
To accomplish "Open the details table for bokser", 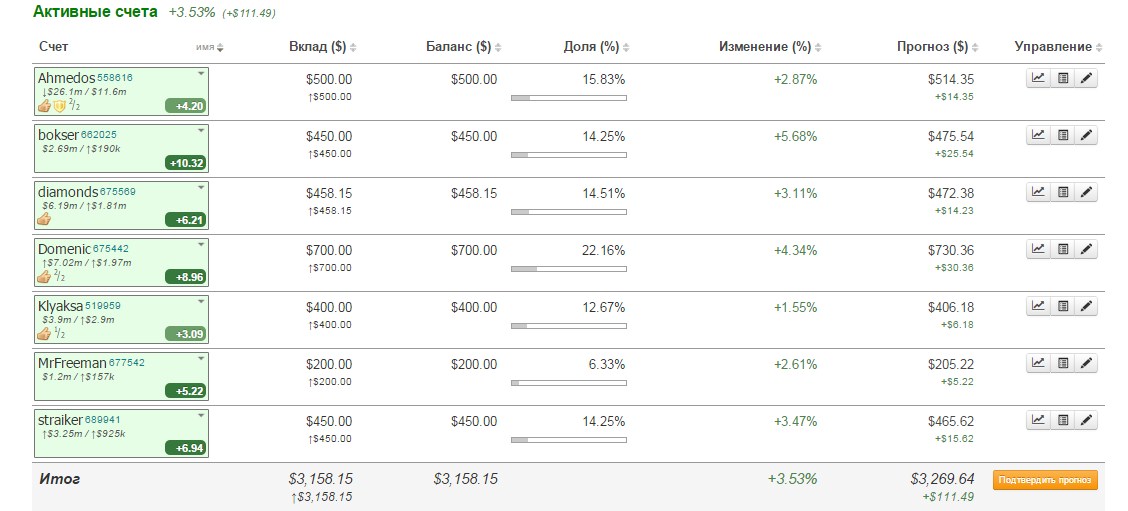I will pyautogui.click(x=1063, y=135).
